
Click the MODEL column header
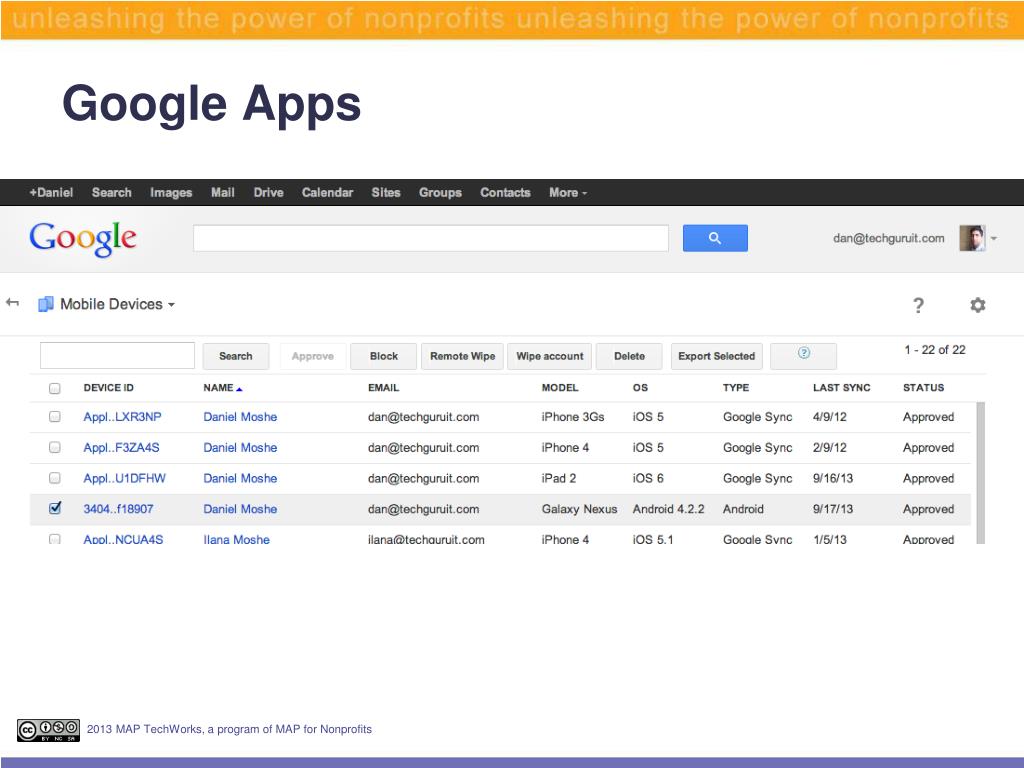560,388
